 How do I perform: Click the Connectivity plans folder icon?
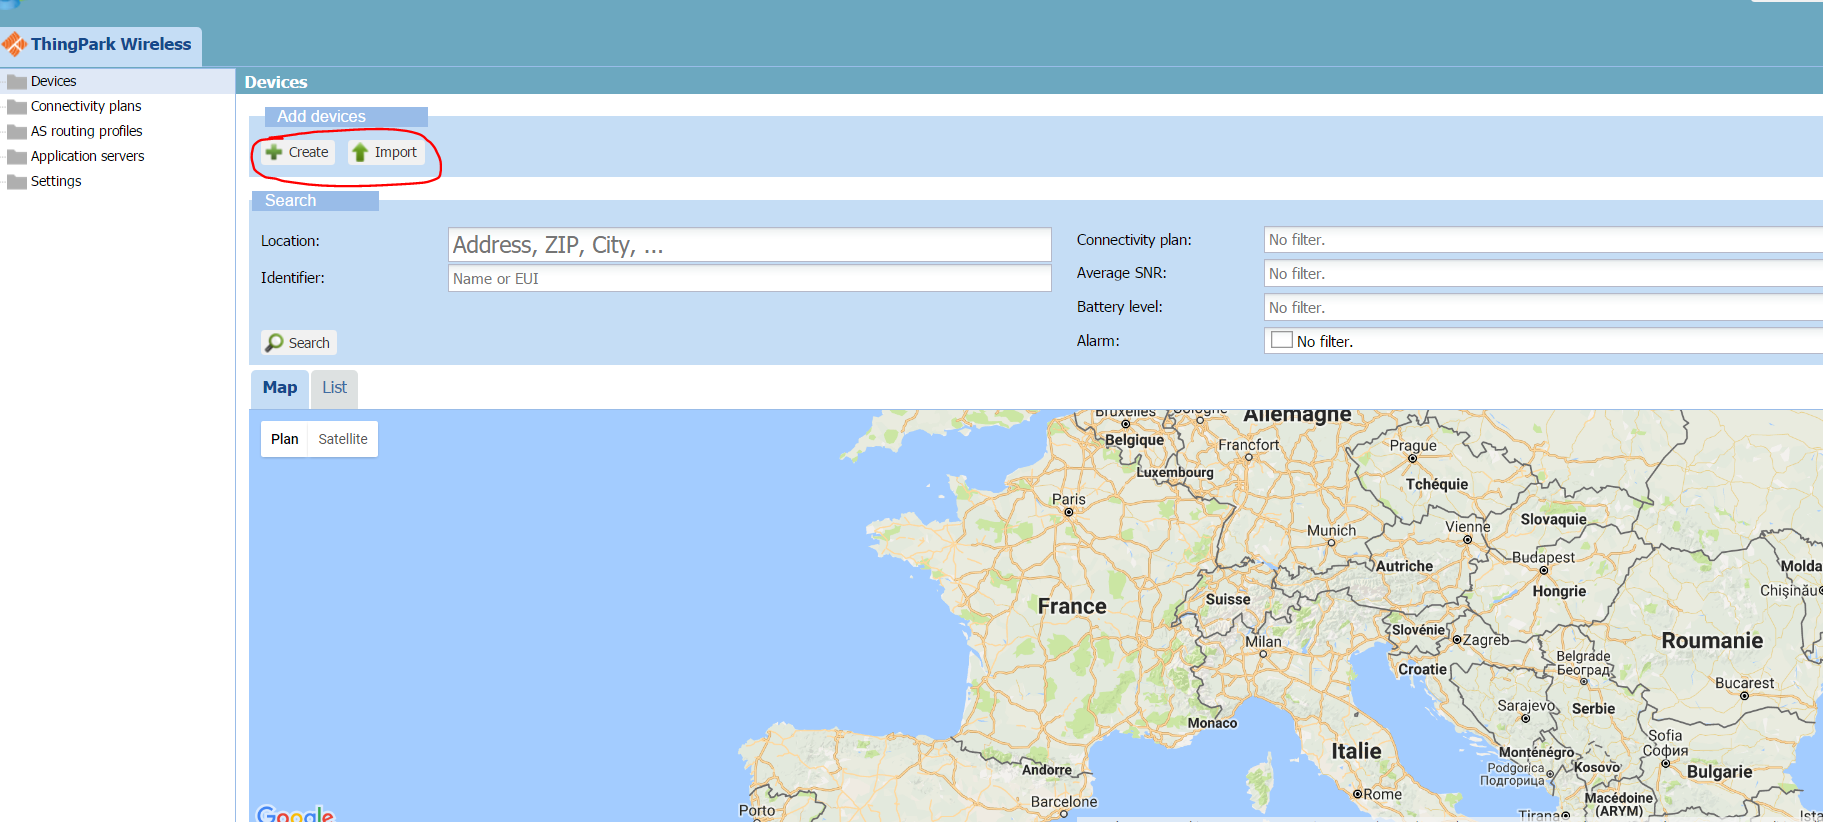tap(17, 106)
